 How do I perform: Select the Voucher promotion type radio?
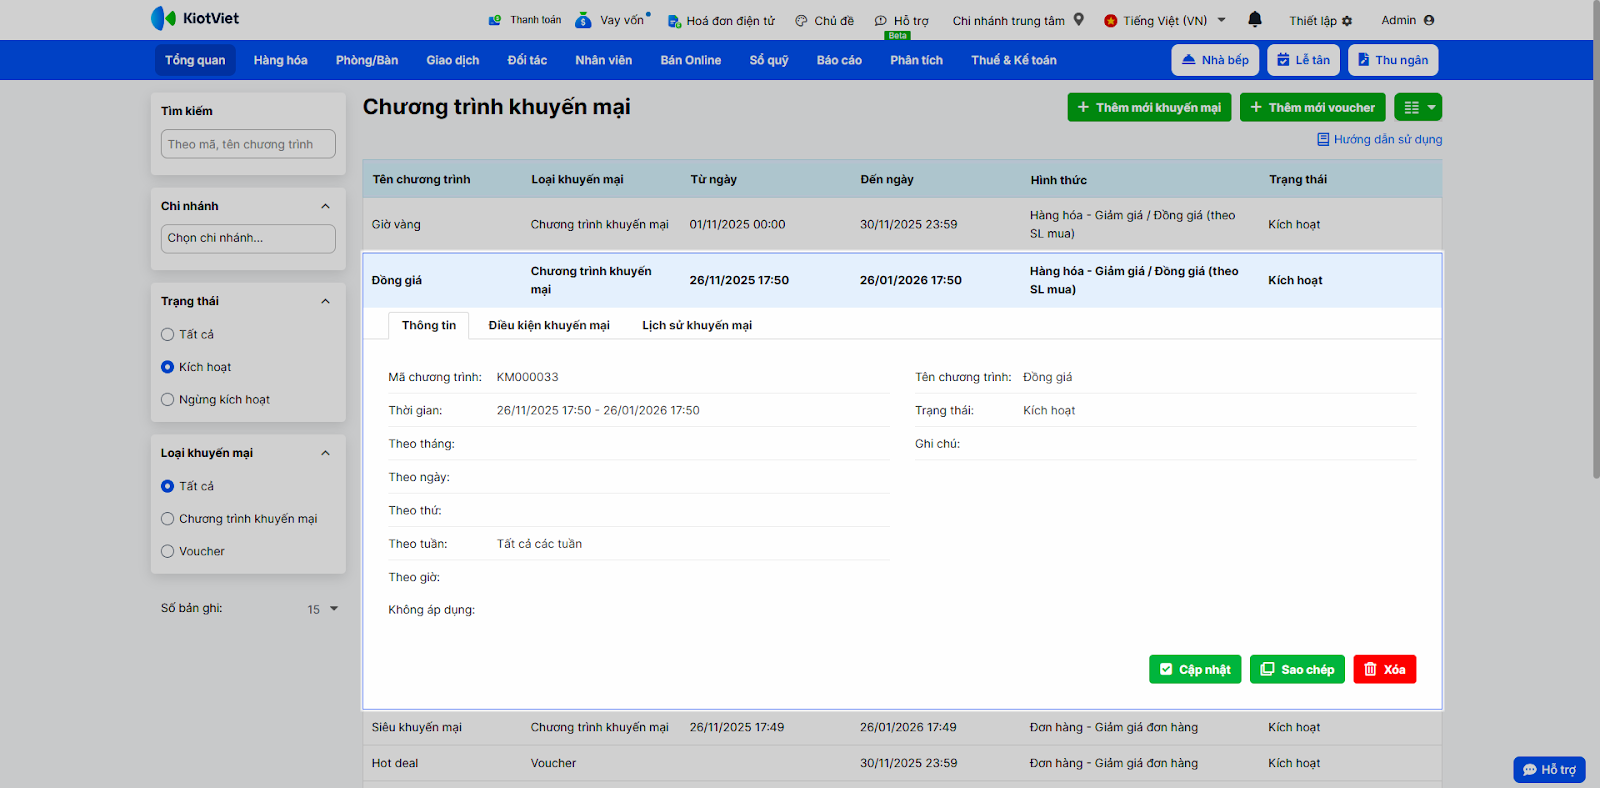click(168, 551)
